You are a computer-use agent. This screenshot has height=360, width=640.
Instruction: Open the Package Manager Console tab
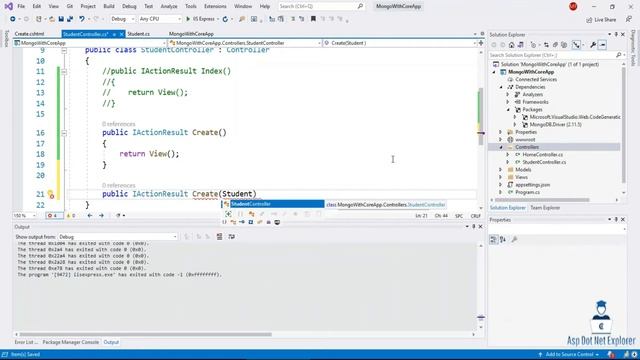tap(71, 342)
